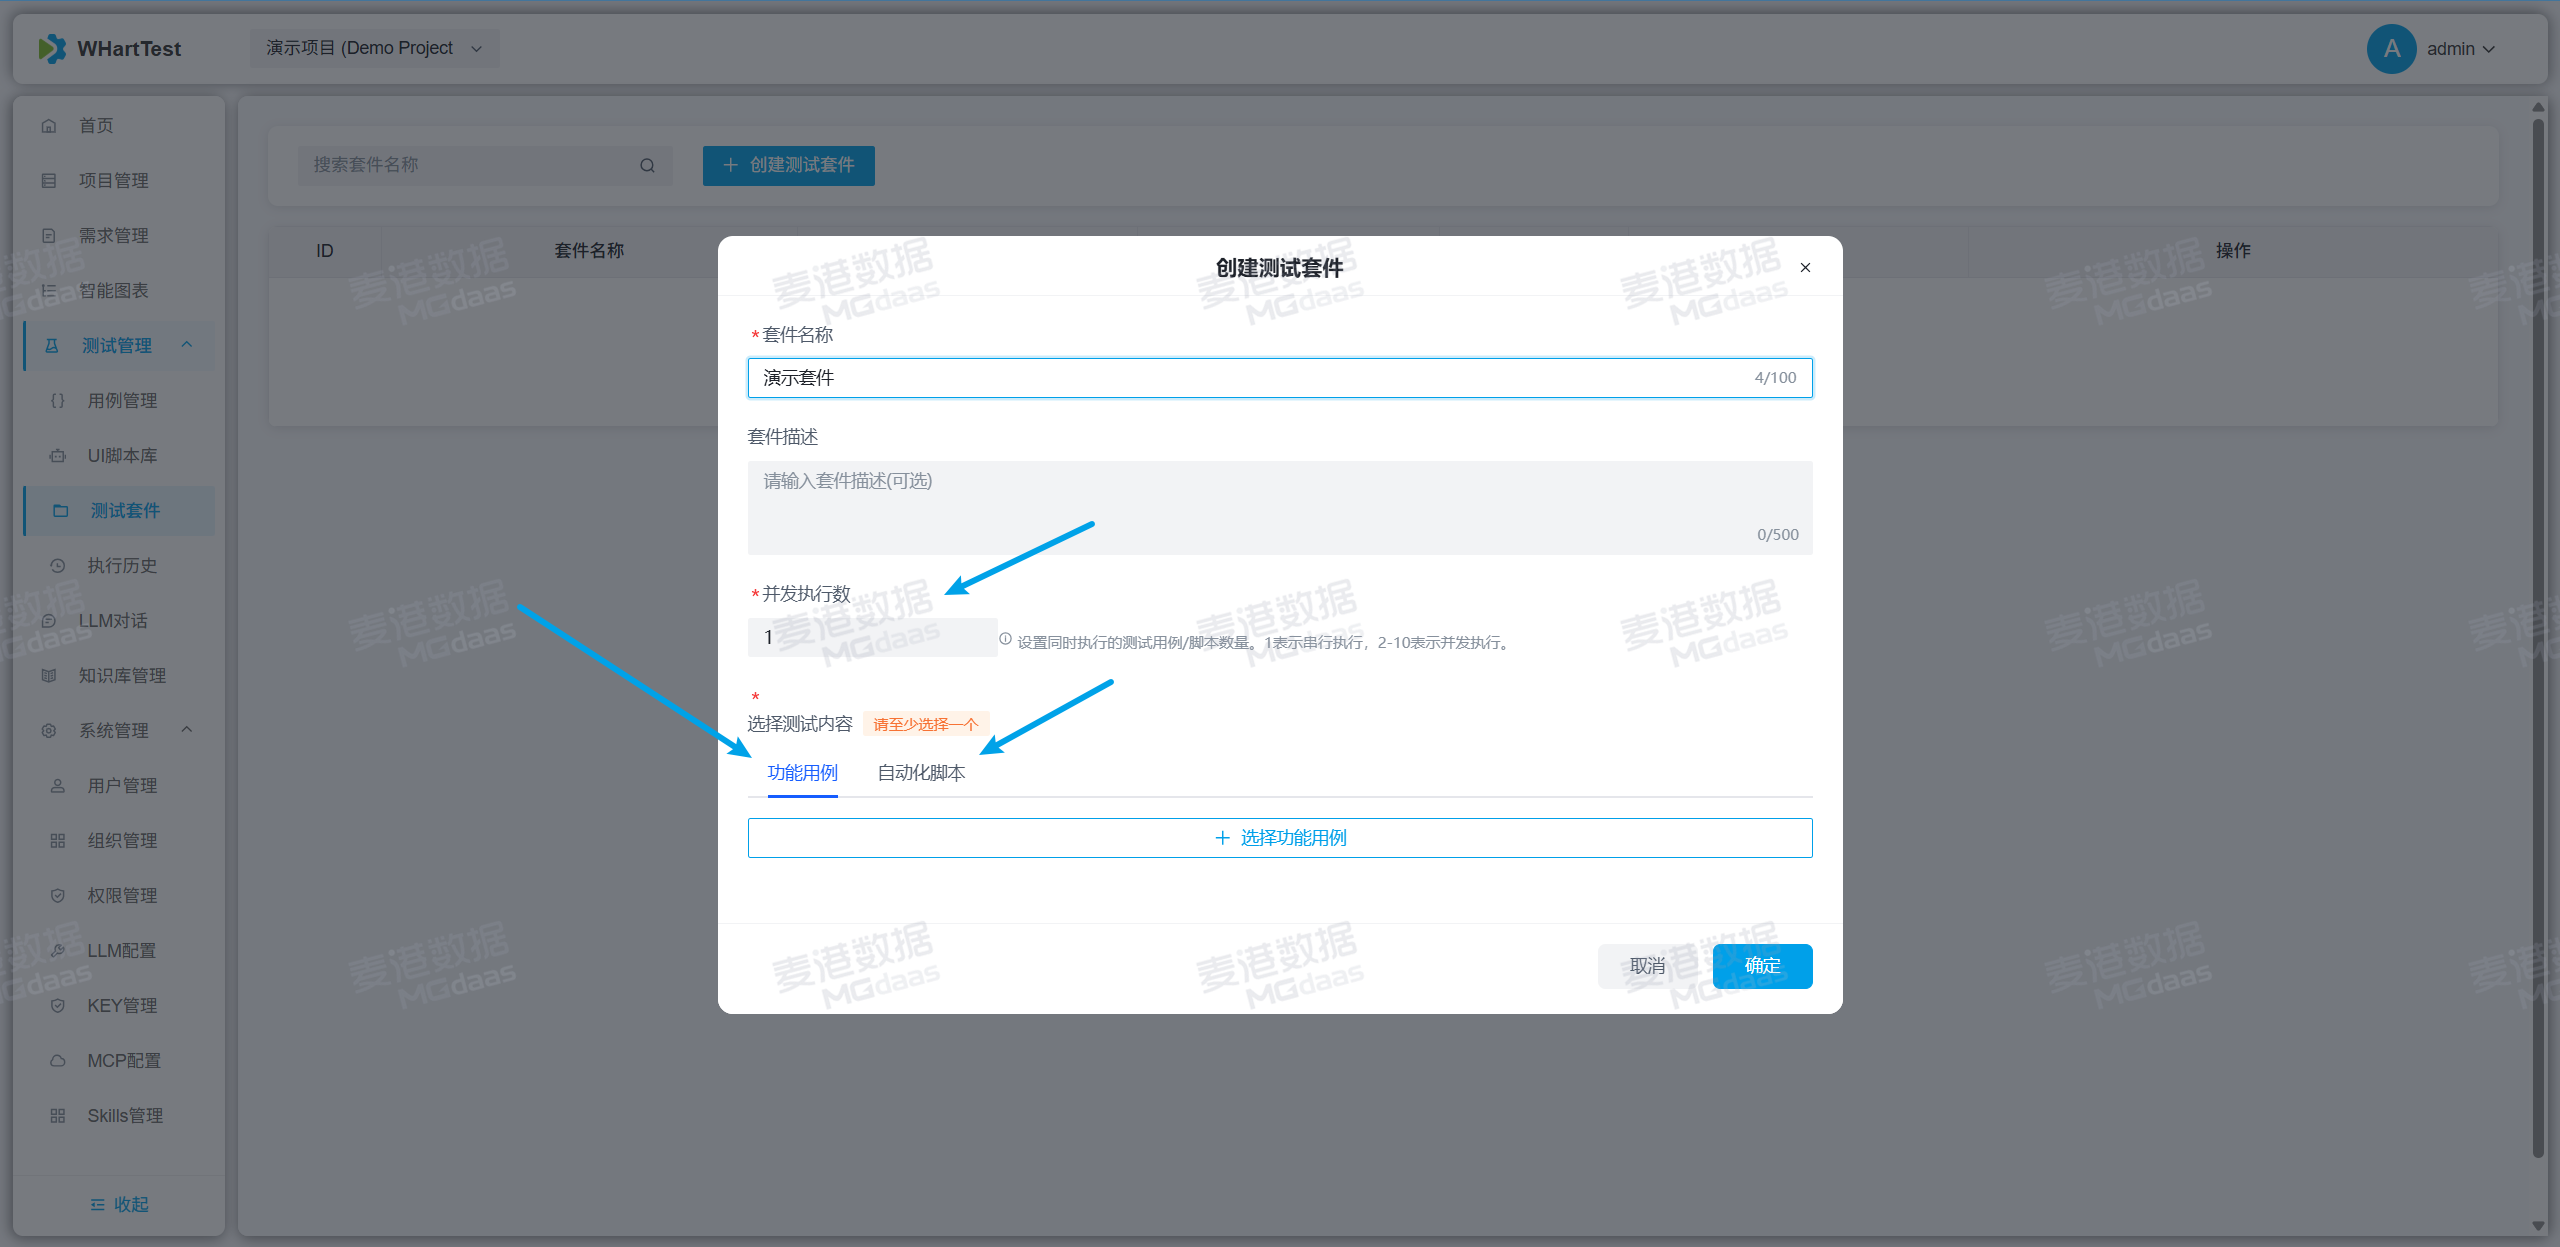Click the 执行历史 clock icon
The height and width of the screenshot is (1247, 2560).
[x=58, y=566]
